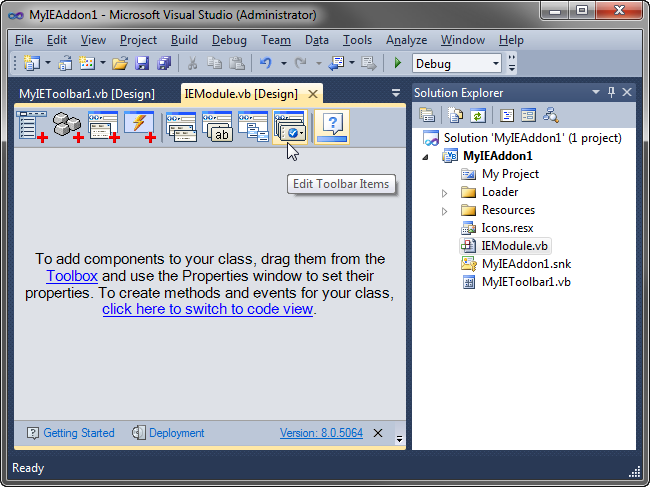
Task: Click the Toolbox link
Action: 72,276
